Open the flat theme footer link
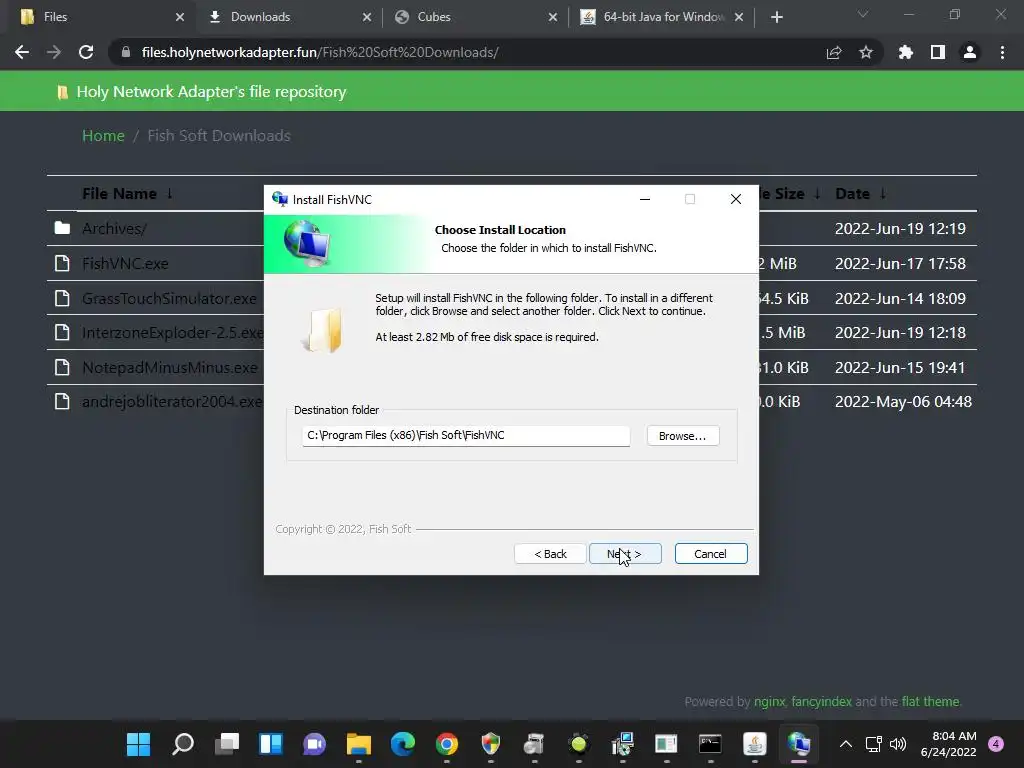Image resolution: width=1024 pixels, height=768 pixels. click(x=931, y=701)
